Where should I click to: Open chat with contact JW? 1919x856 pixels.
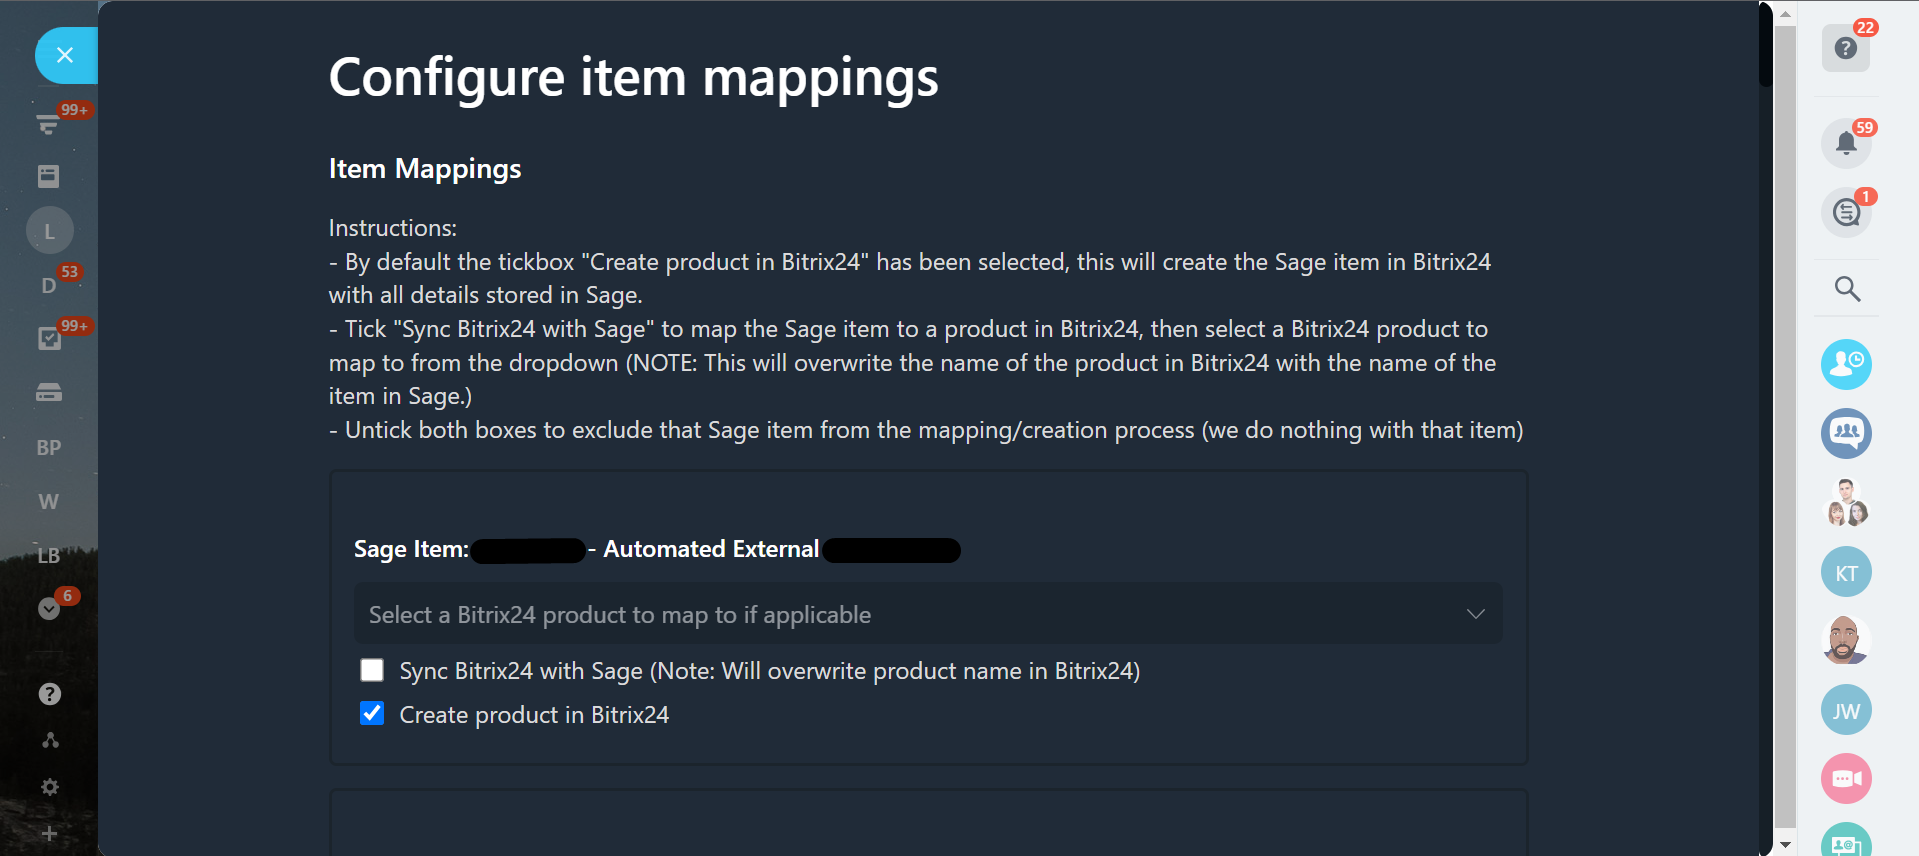point(1846,710)
